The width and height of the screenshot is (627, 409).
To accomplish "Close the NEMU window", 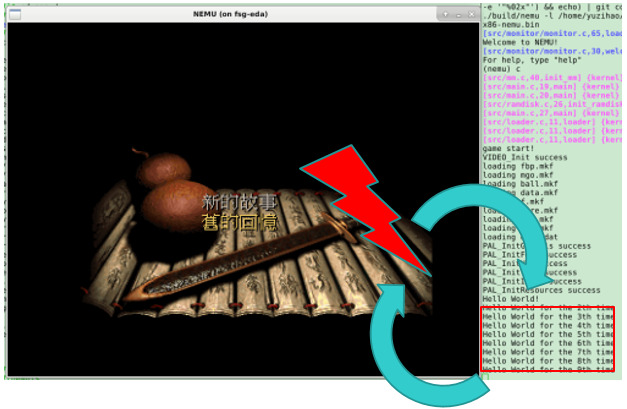I will click(471, 15).
